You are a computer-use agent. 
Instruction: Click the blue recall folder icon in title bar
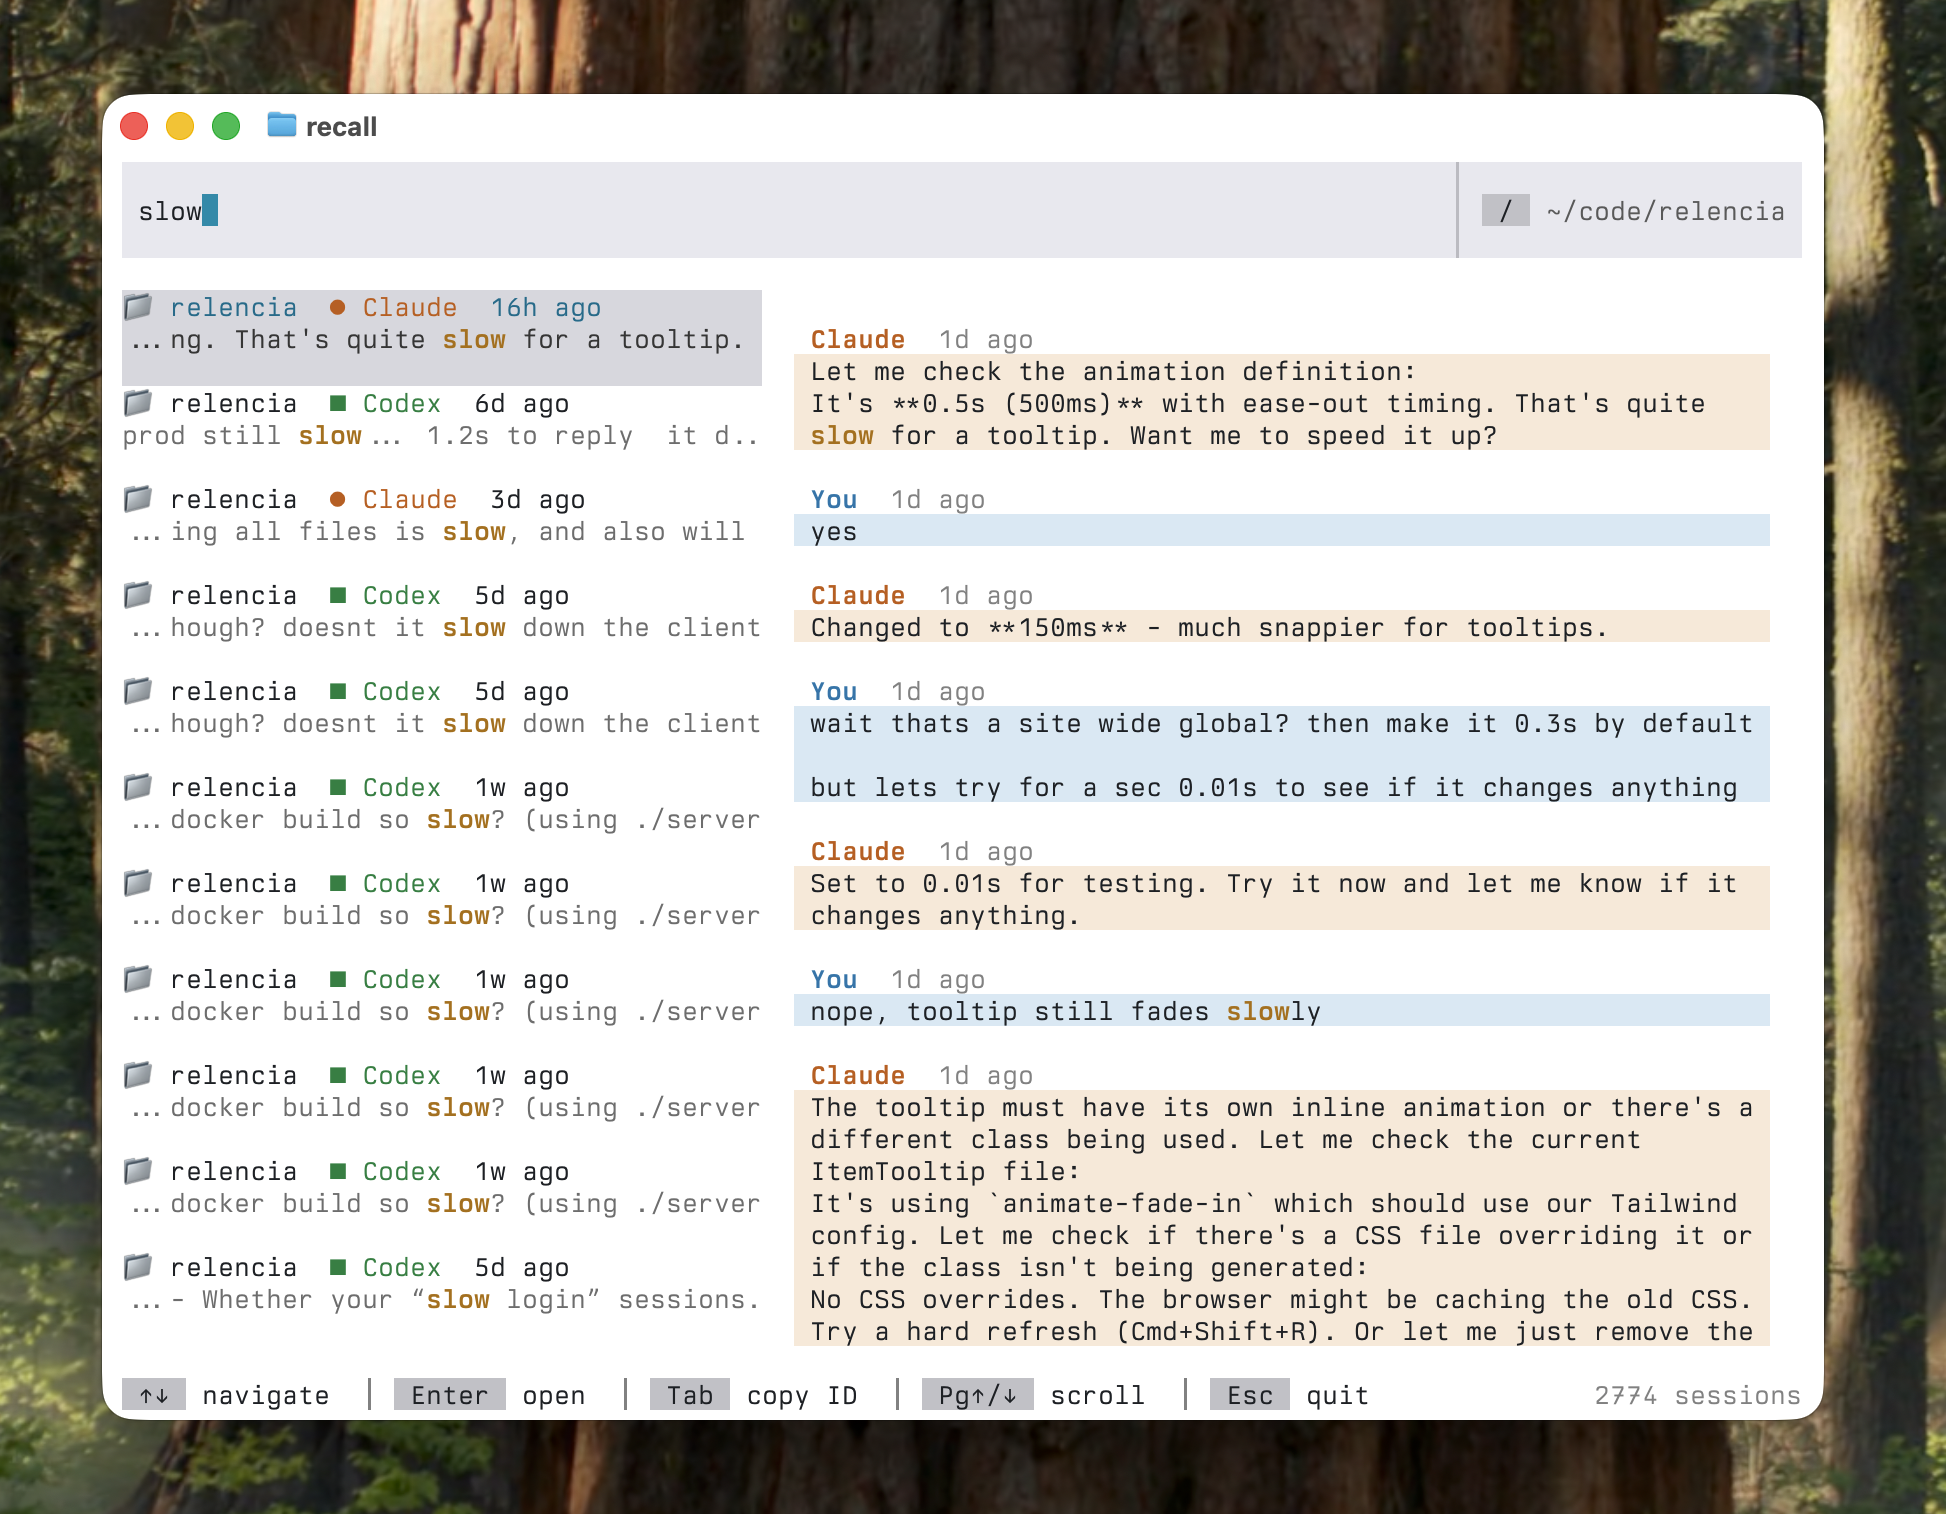(282, 126)
